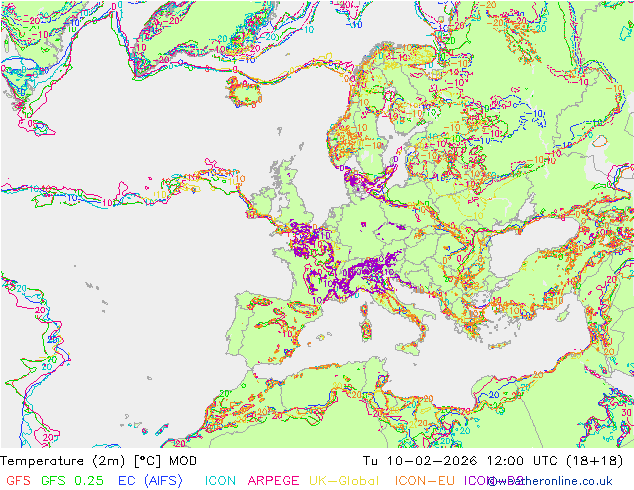Click the cyan ICON legend label

click(220, 481)
